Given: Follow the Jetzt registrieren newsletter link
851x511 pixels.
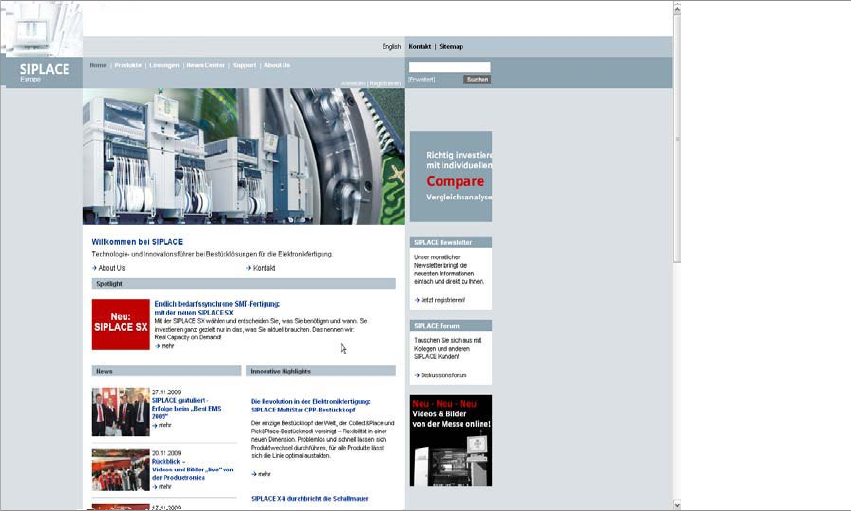Looking at the screenshot, I should coord(440,300).
